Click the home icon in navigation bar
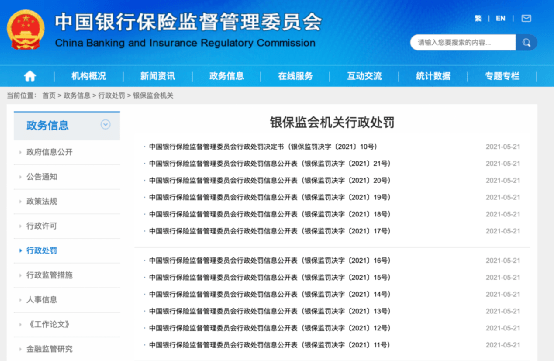Image resolution: width=554 pixels, height=361 pixels. coord(30,76)
